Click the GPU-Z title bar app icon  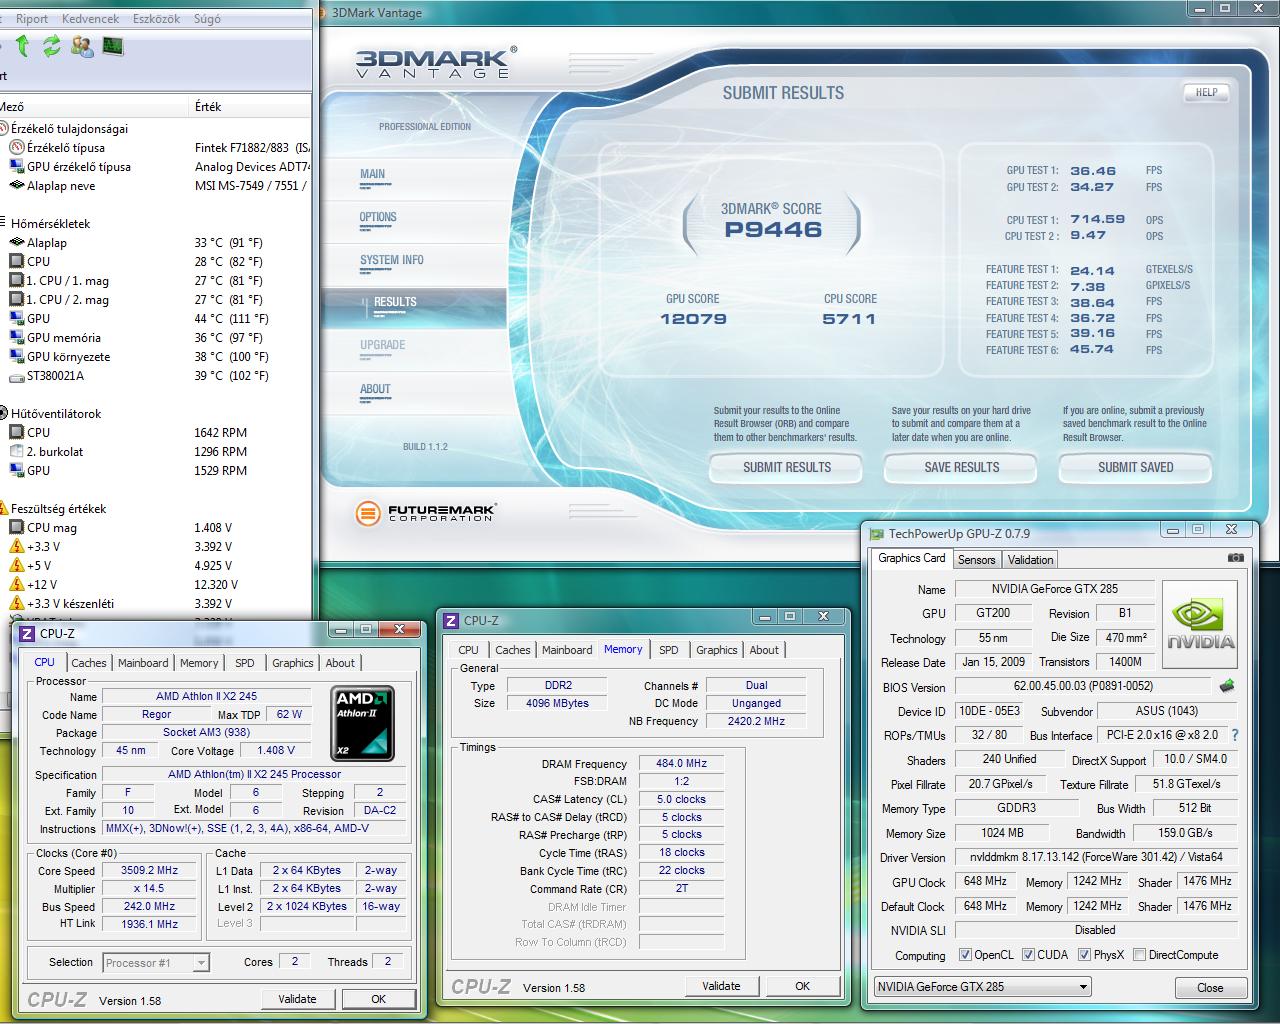coord(877,534)
